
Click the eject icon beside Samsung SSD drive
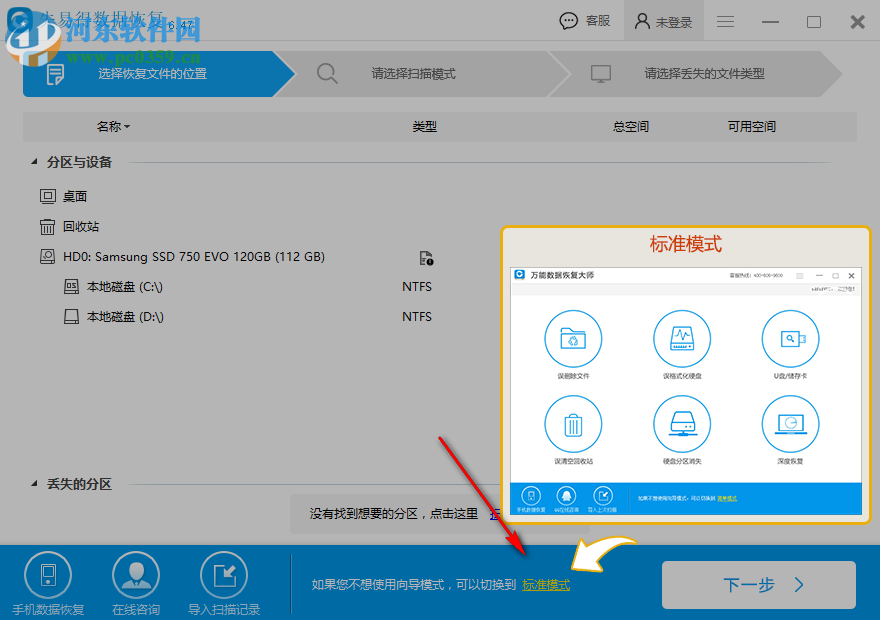coord(426,257)
